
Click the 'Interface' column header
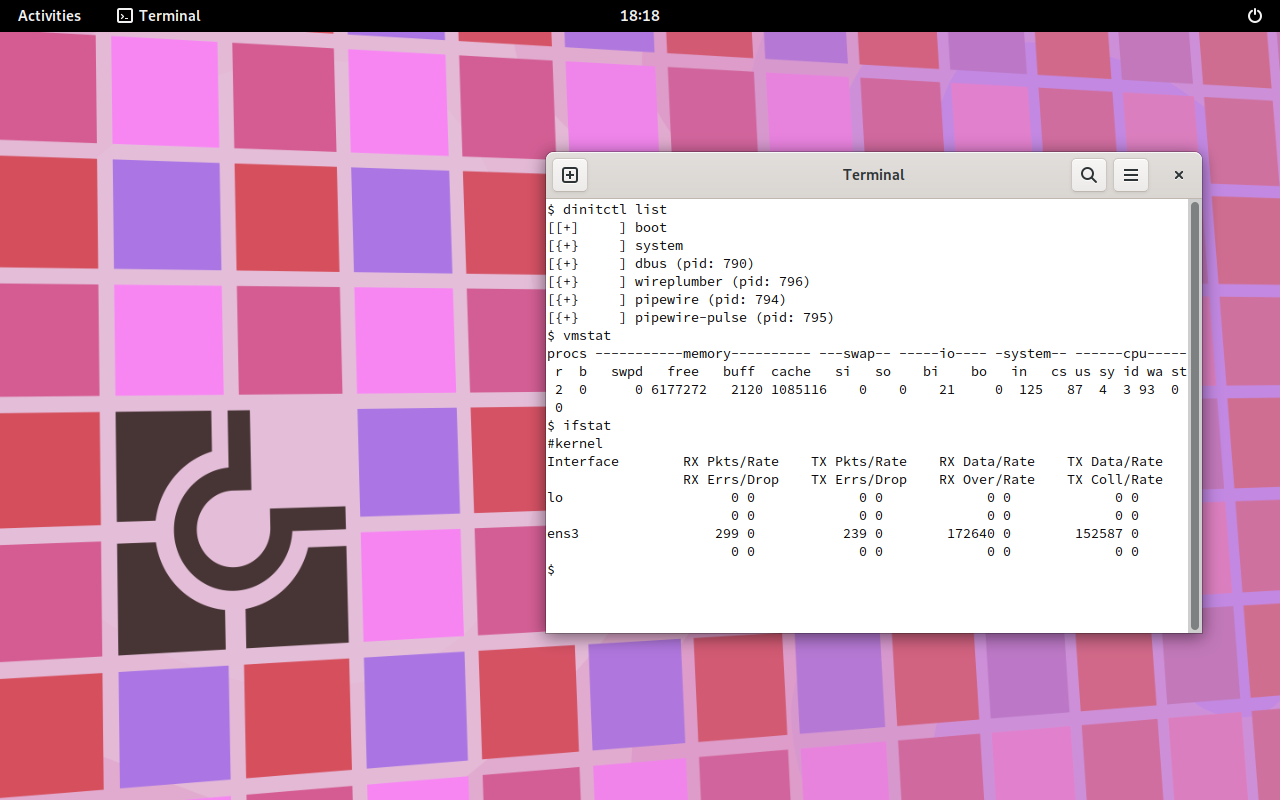[583, 462]
